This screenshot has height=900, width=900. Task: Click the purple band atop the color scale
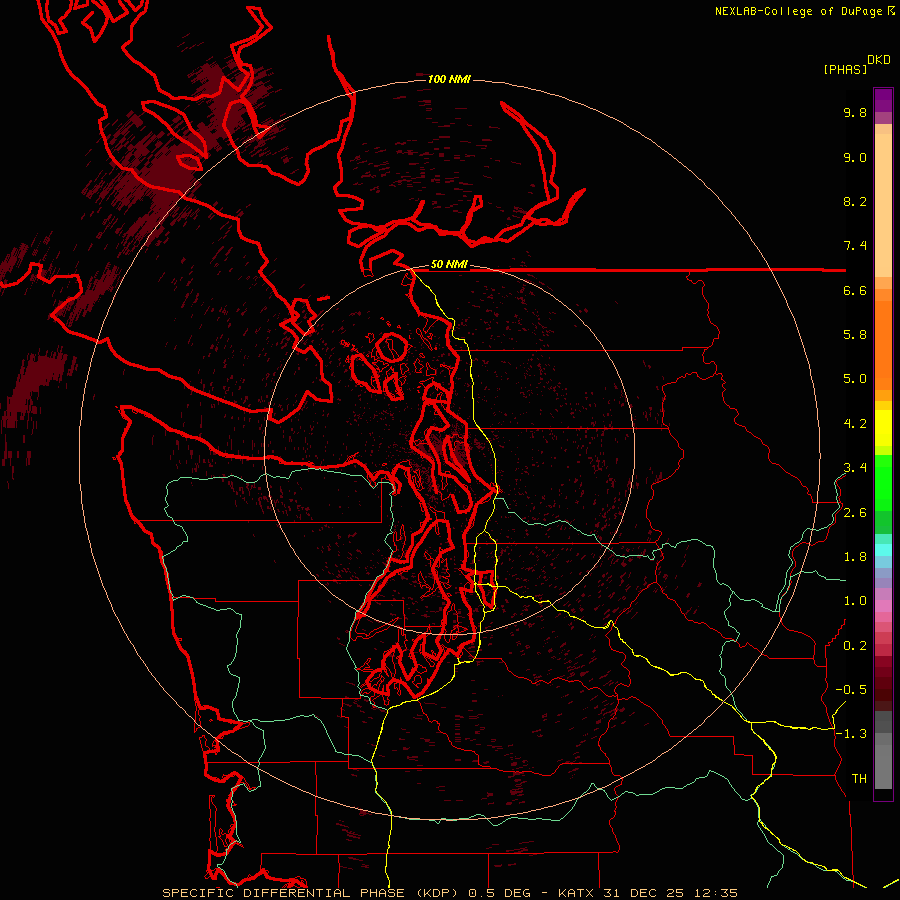[883, 100]
